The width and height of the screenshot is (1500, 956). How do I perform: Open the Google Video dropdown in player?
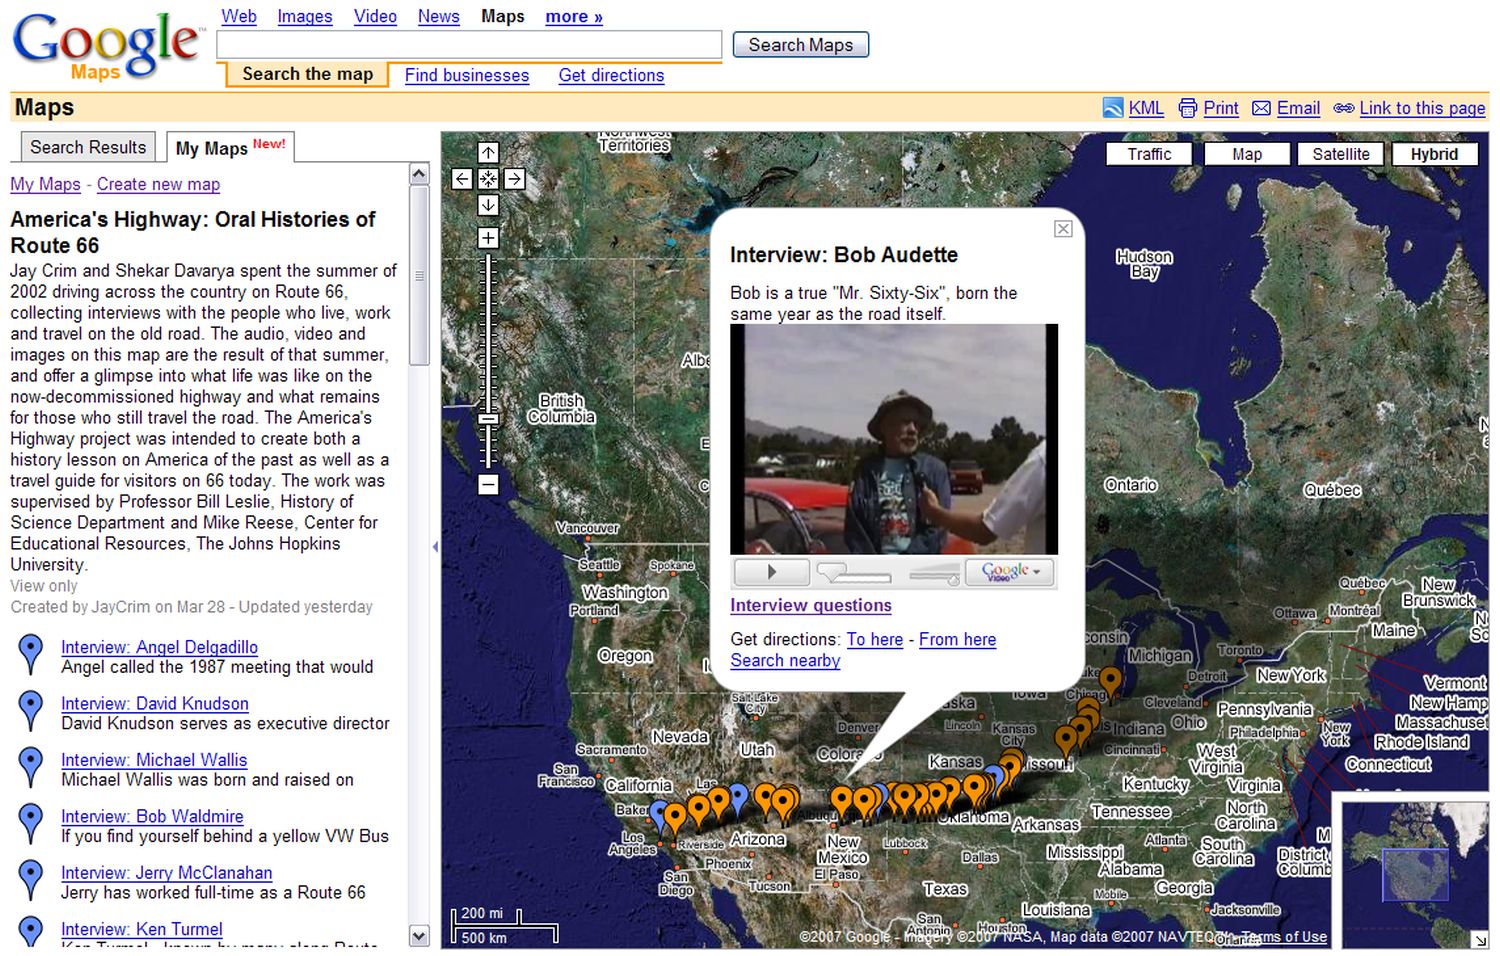1010,572
